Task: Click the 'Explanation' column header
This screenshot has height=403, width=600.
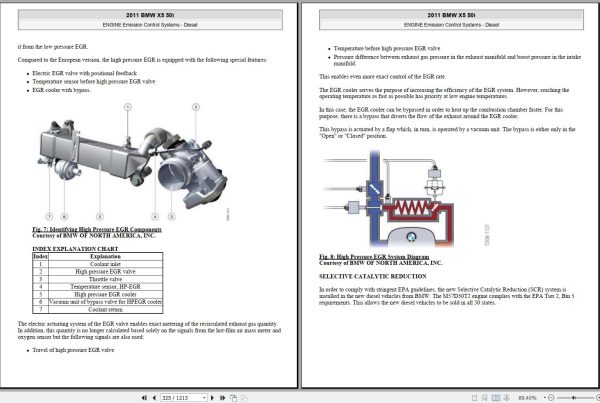Action: (105, 256)
